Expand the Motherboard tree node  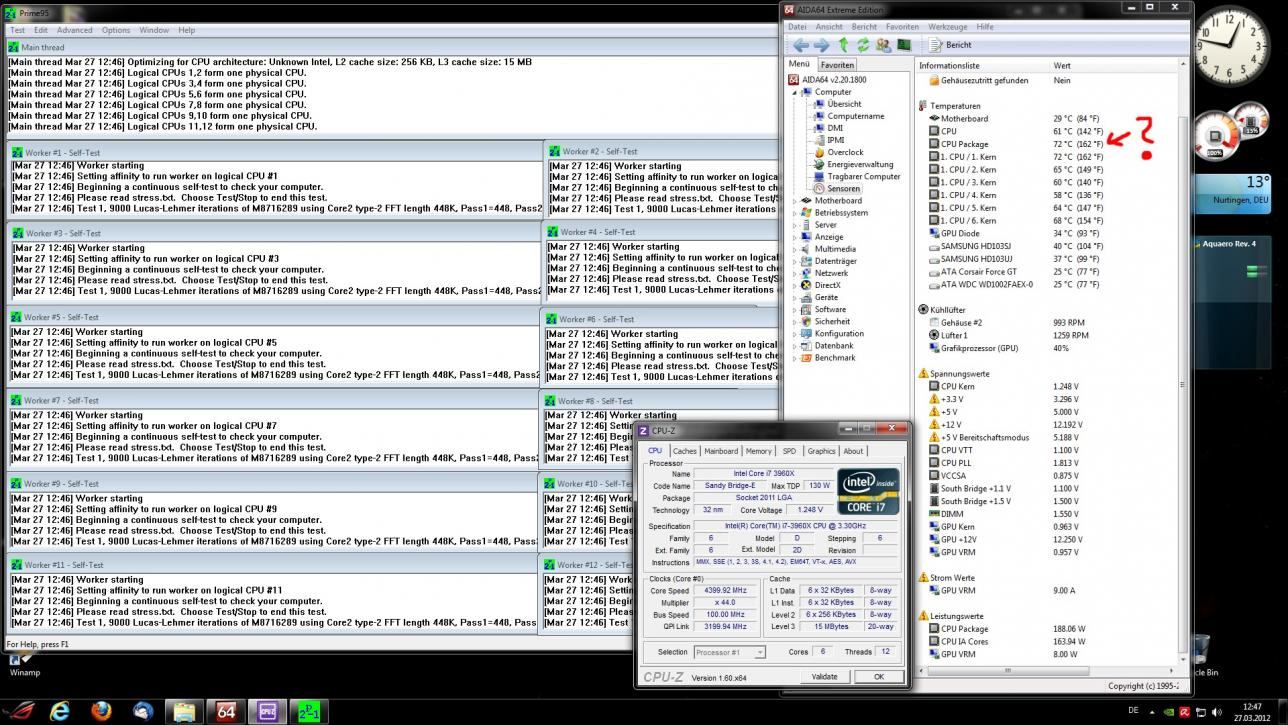pos(796,201)
